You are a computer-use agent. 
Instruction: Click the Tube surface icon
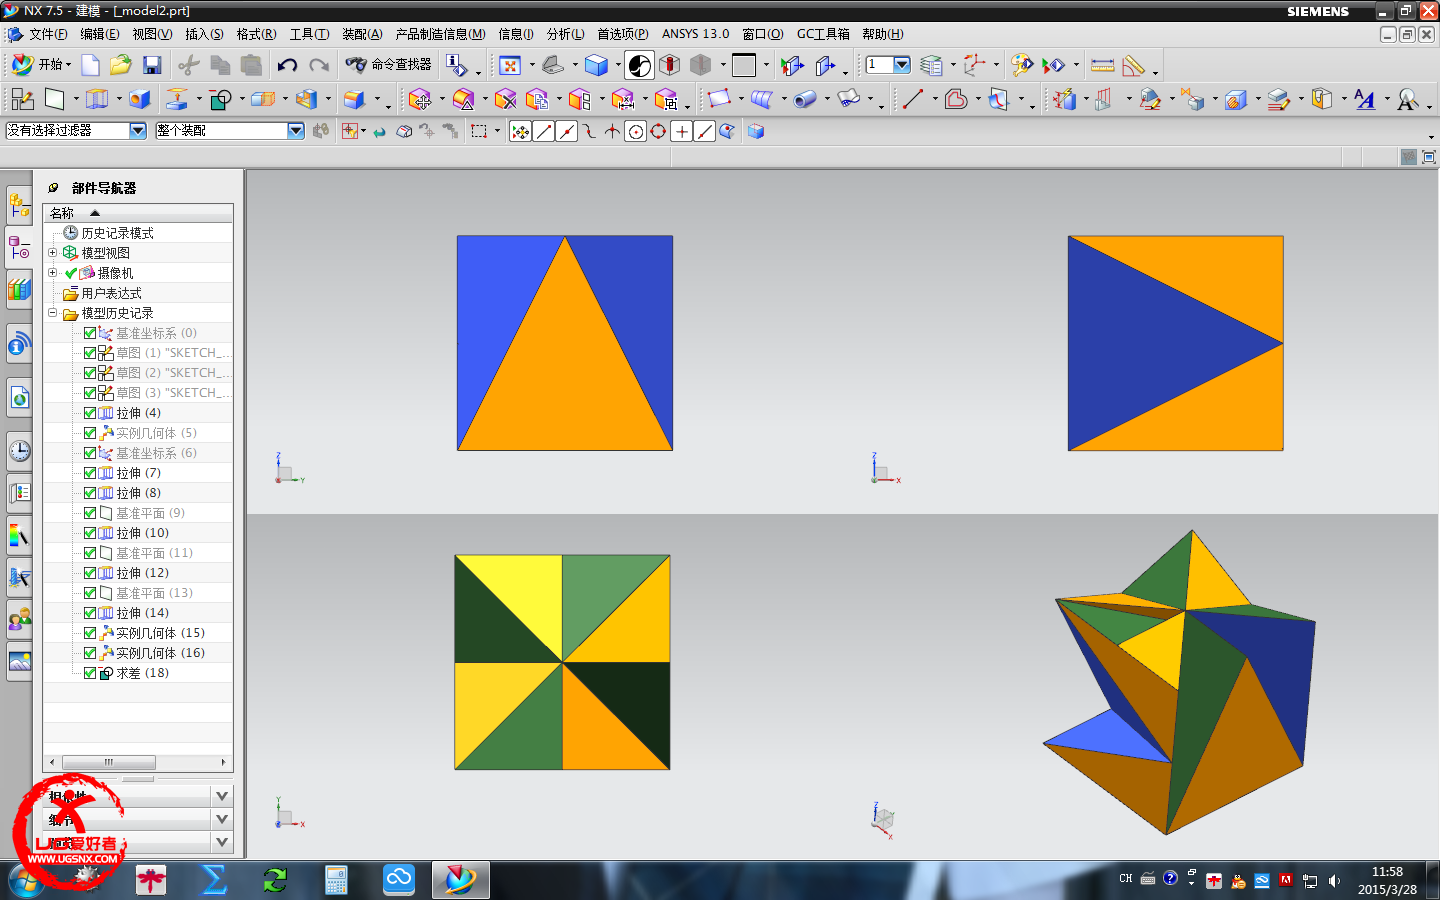805,99
